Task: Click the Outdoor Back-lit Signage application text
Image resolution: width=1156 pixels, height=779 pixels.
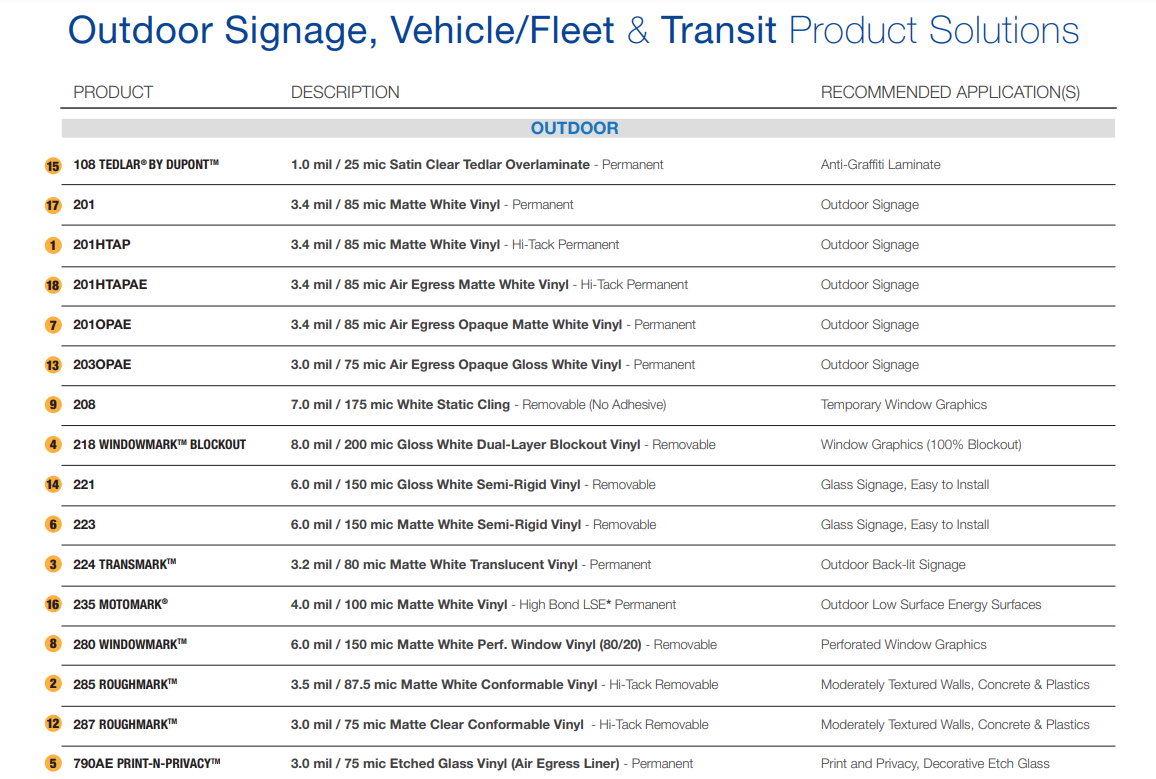Action: click(x=893, y=565)
